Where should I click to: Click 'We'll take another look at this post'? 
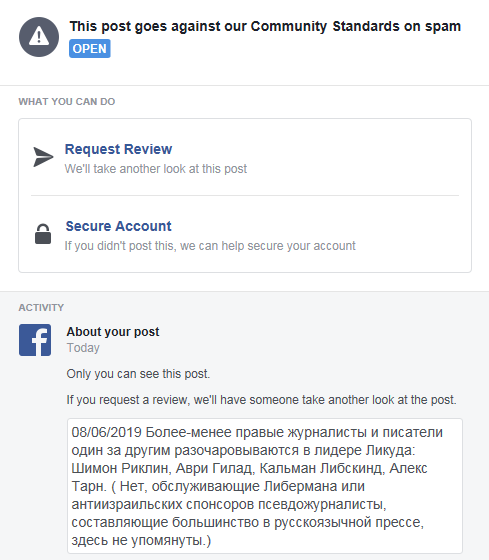point(156,169)
